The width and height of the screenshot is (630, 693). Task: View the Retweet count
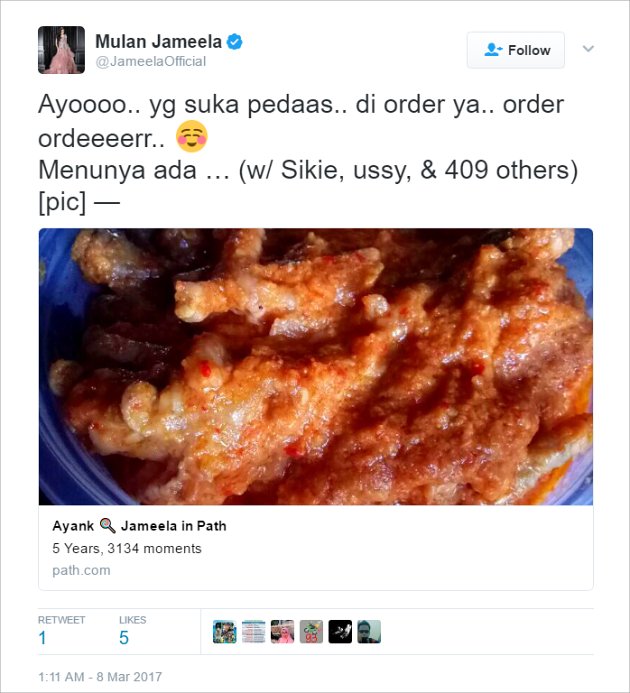coord(42,638)
